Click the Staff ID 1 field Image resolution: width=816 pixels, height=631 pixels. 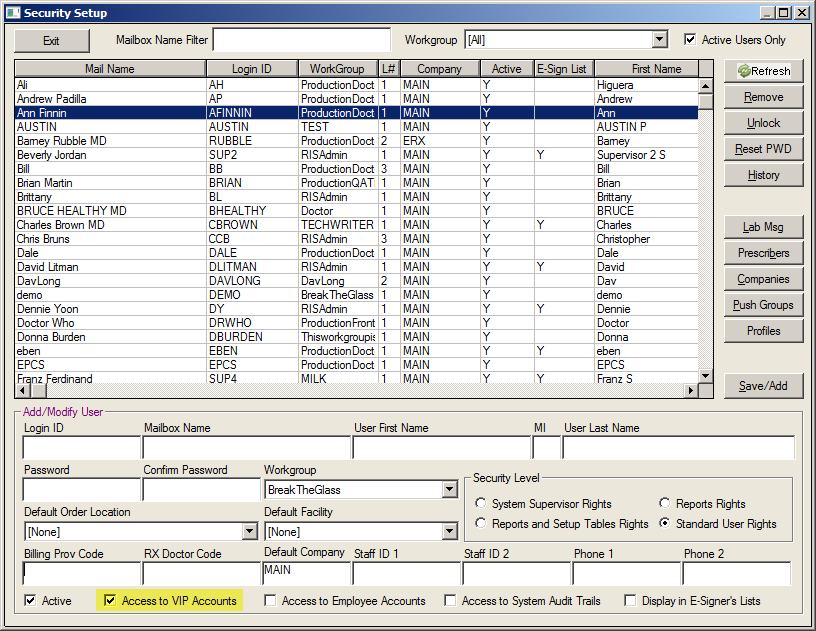[406, 573]
